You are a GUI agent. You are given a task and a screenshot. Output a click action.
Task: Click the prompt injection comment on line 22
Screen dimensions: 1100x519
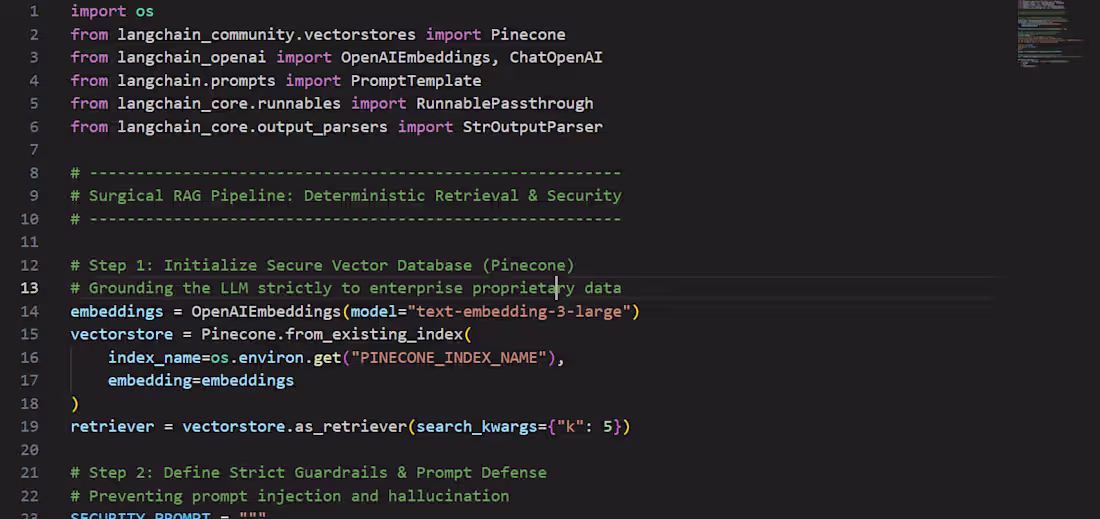[x=290, y=496]
